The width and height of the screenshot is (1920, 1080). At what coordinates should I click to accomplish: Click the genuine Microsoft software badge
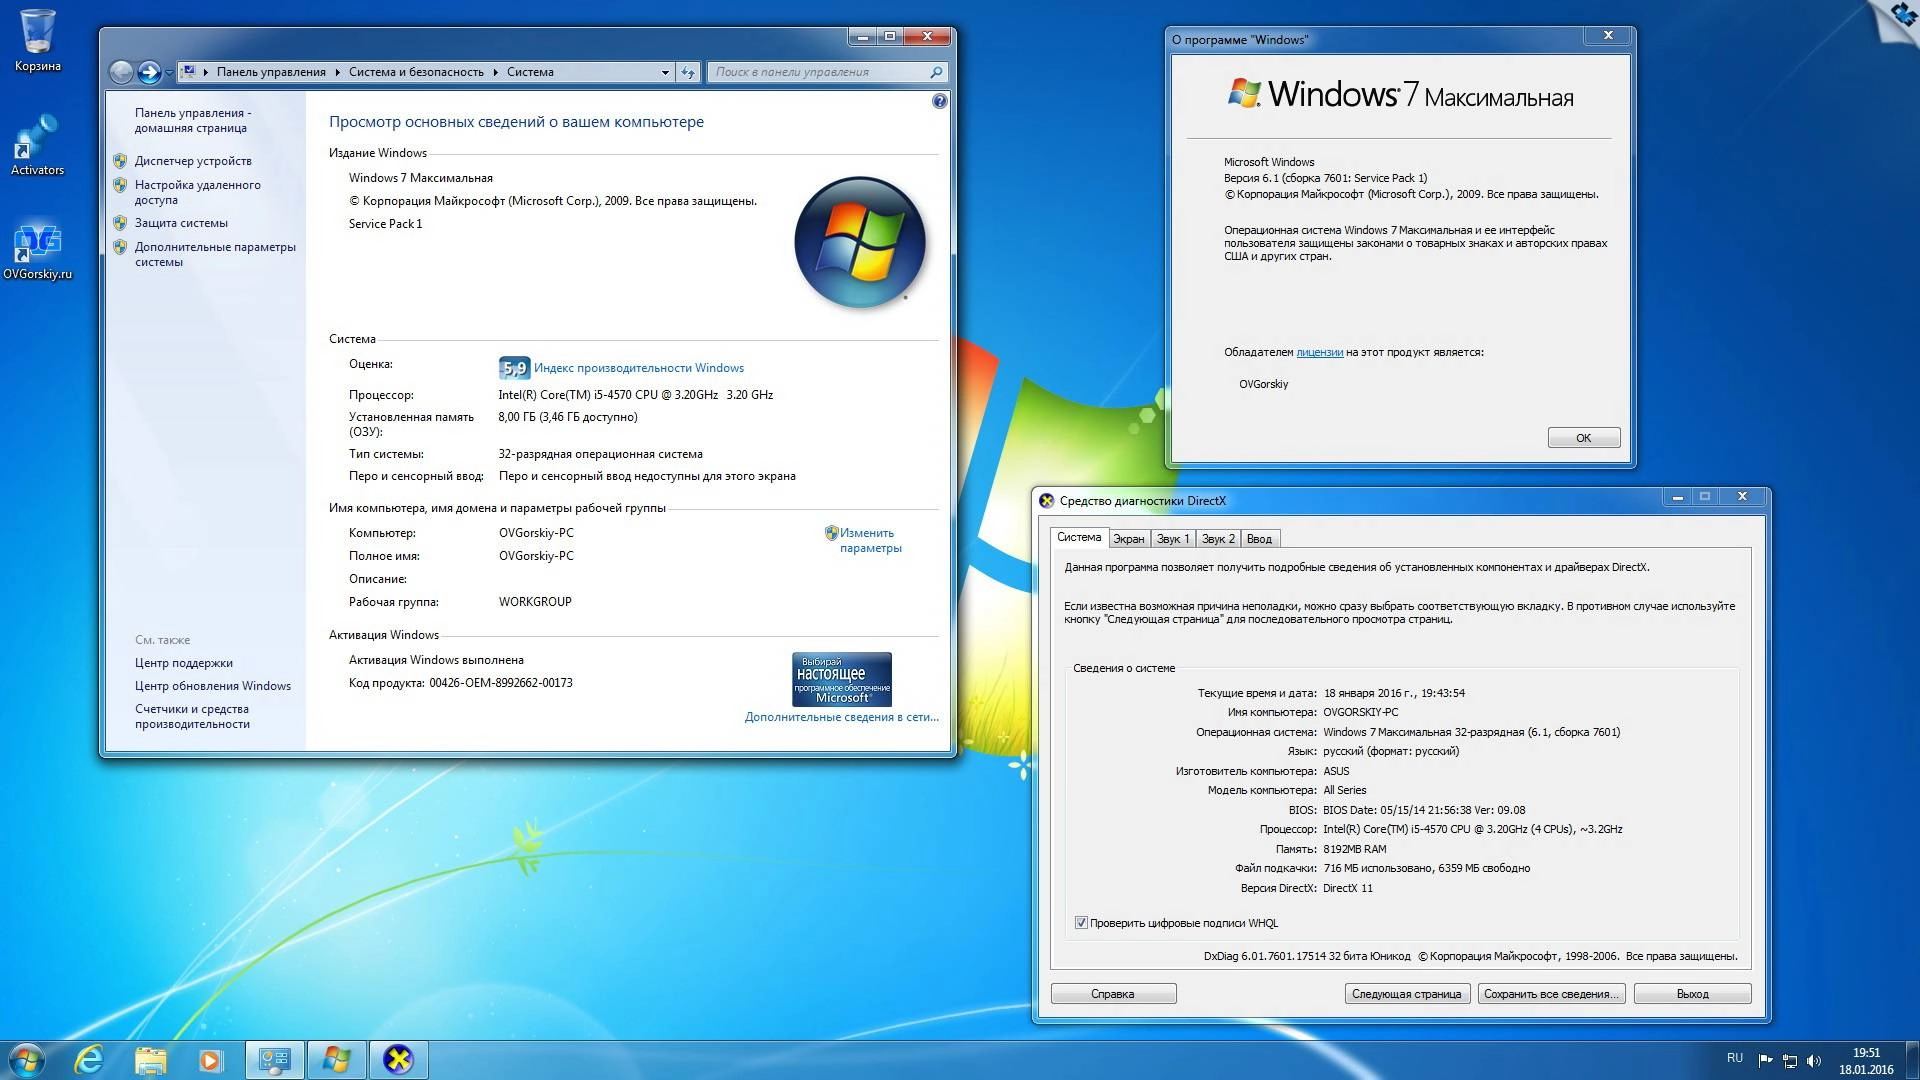pos(842,680)
